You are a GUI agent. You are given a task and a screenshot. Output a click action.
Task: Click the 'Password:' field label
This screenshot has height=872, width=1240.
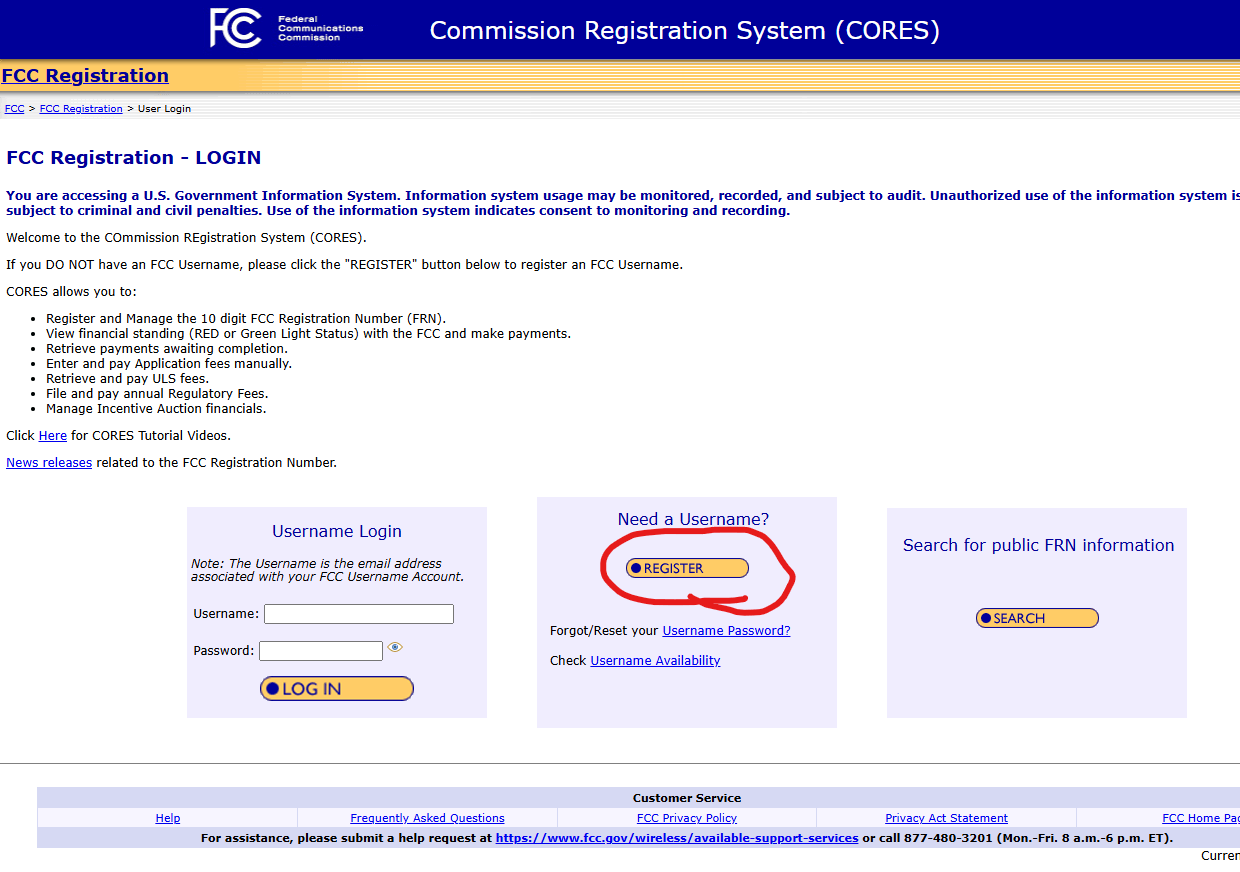[x=224, y=651]
